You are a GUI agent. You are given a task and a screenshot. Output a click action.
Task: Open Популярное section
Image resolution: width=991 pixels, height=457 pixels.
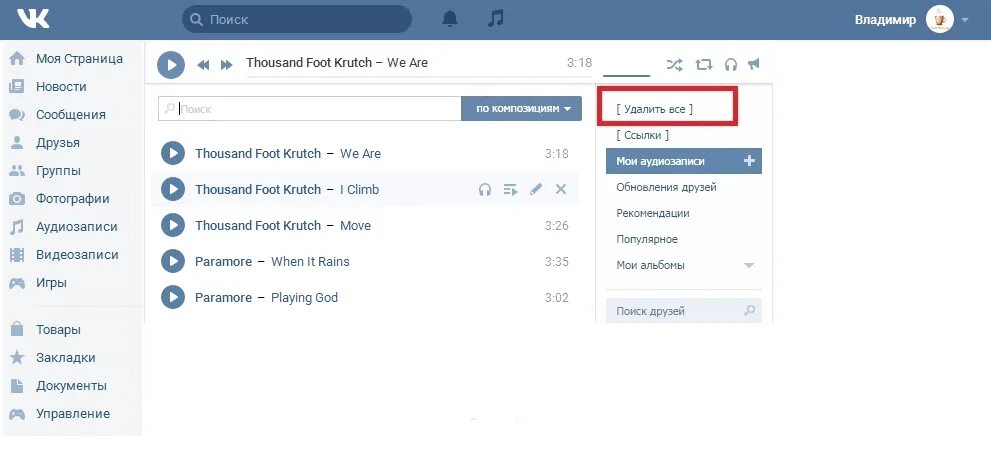(x=647, y=240)
